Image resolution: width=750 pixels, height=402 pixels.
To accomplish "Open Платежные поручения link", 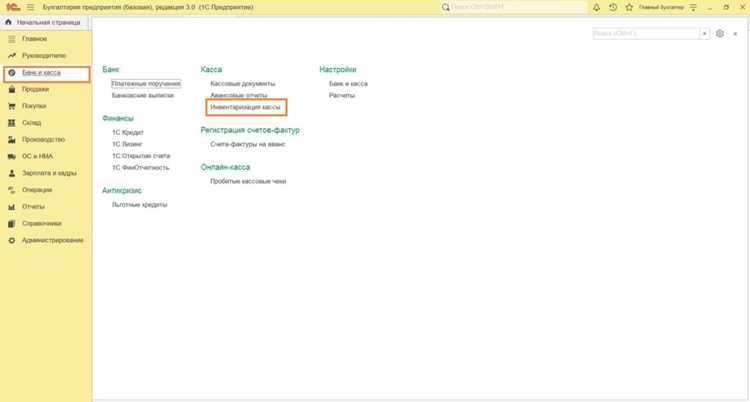I will [x=146, y=84].
